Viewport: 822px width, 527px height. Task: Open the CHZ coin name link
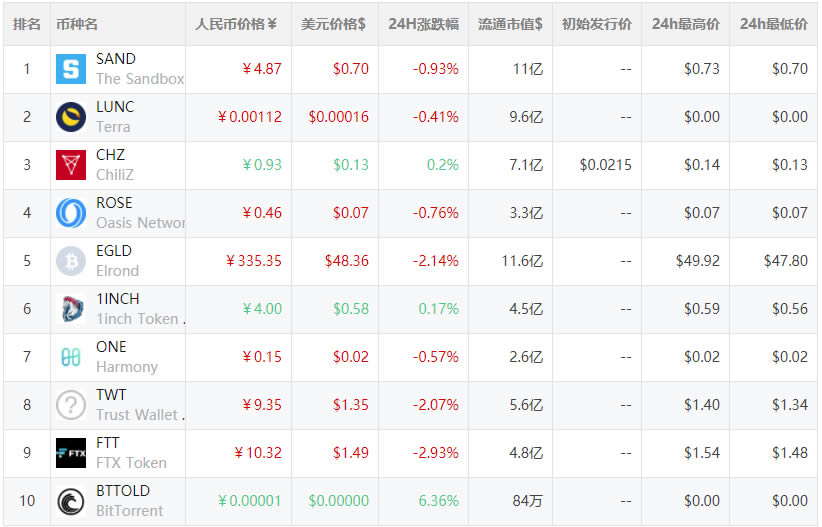[111, 155]
